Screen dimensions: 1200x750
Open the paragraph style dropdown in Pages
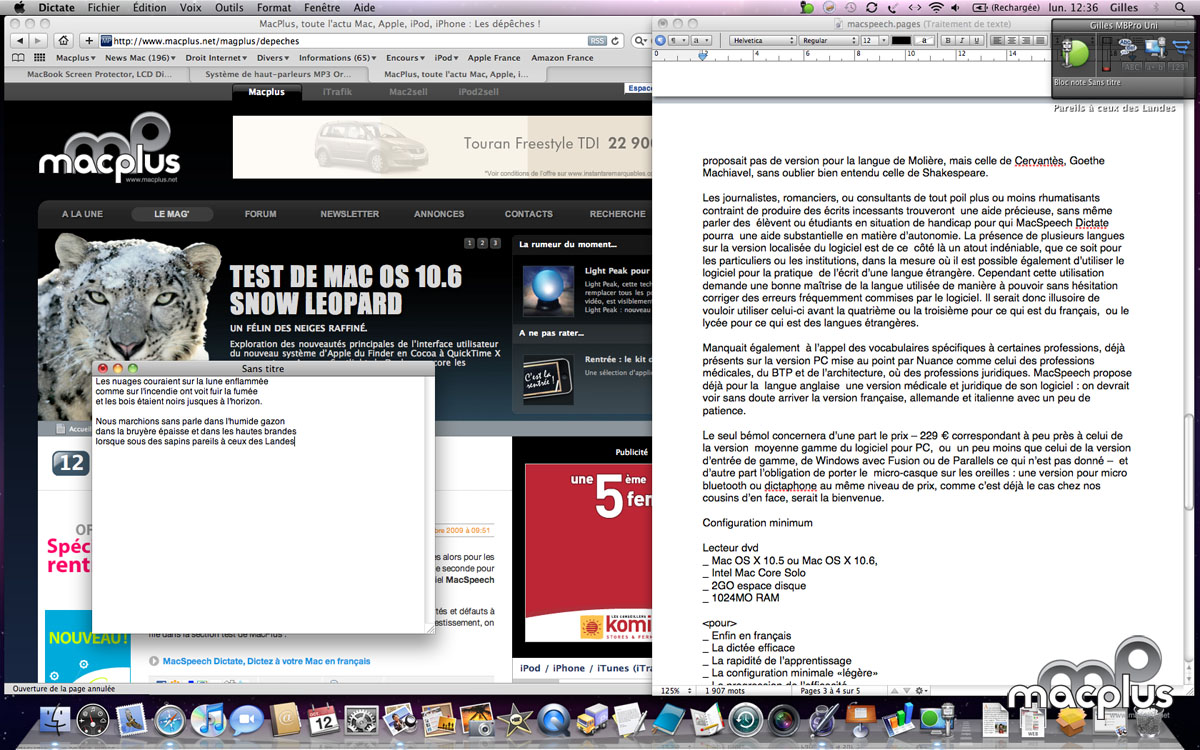(678, 40)
